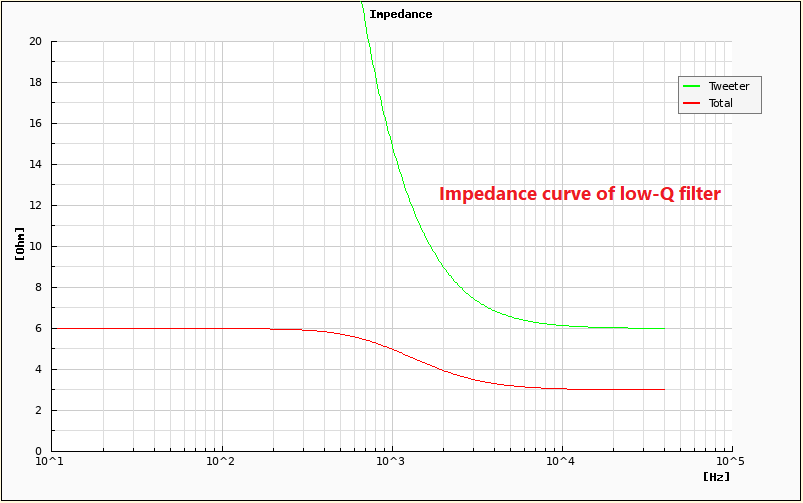803x503 pixels.
Task: Click the 10^5 x-axis tick label
Action: coord(730,461)
